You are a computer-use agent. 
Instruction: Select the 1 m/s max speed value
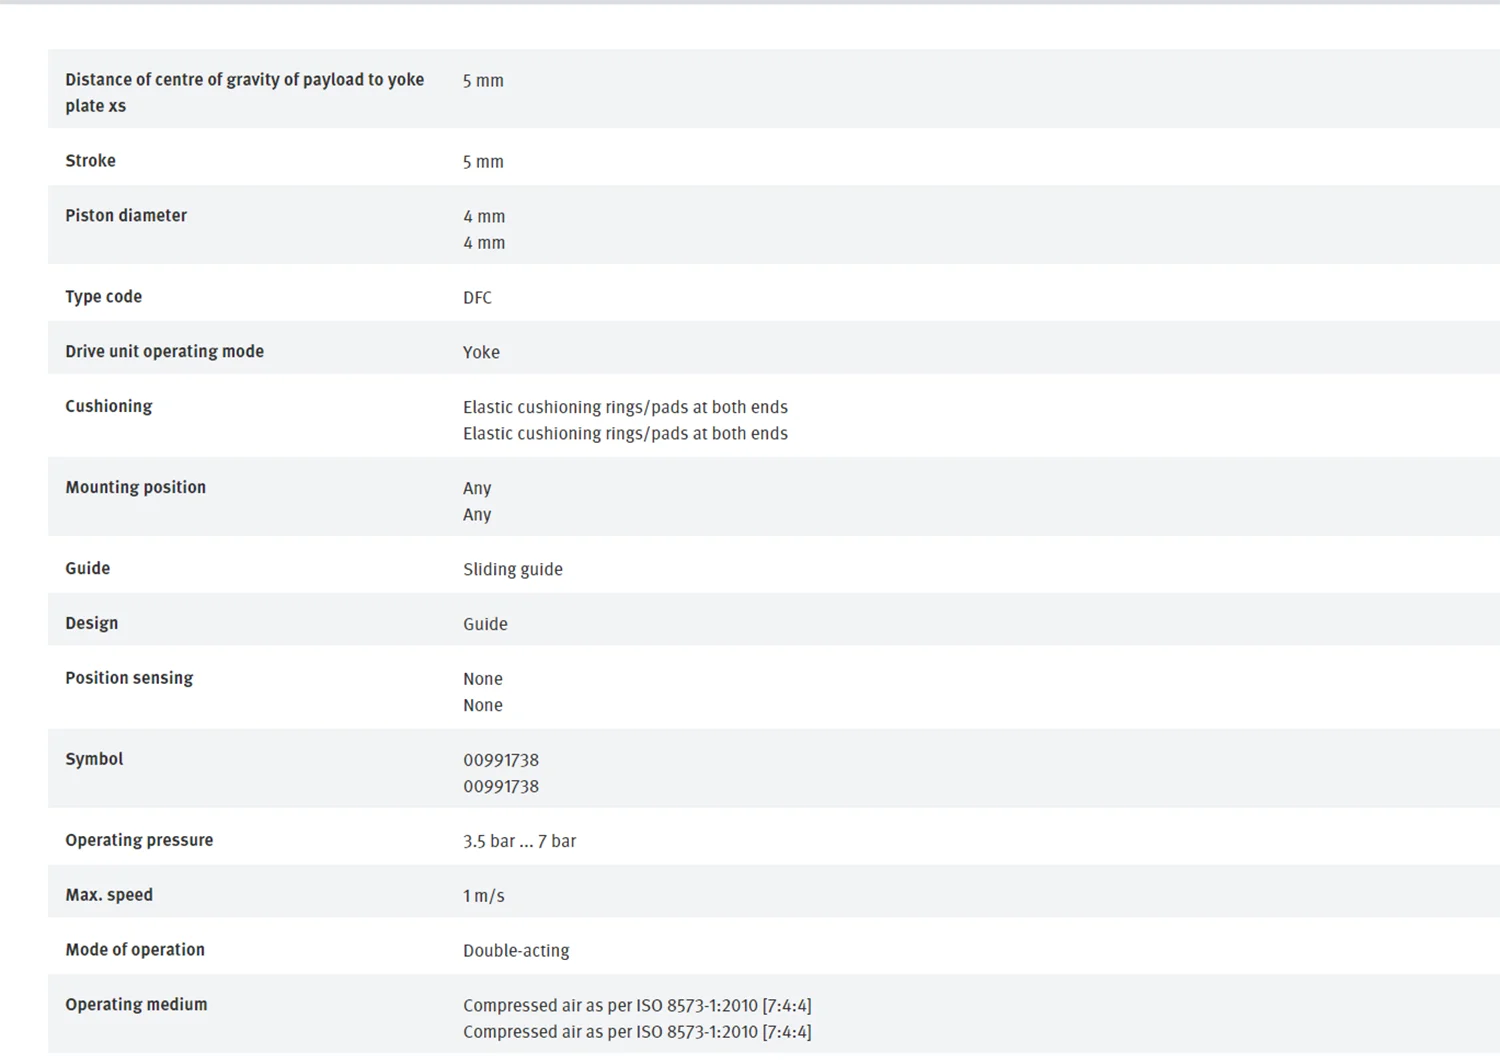(483, 896)
